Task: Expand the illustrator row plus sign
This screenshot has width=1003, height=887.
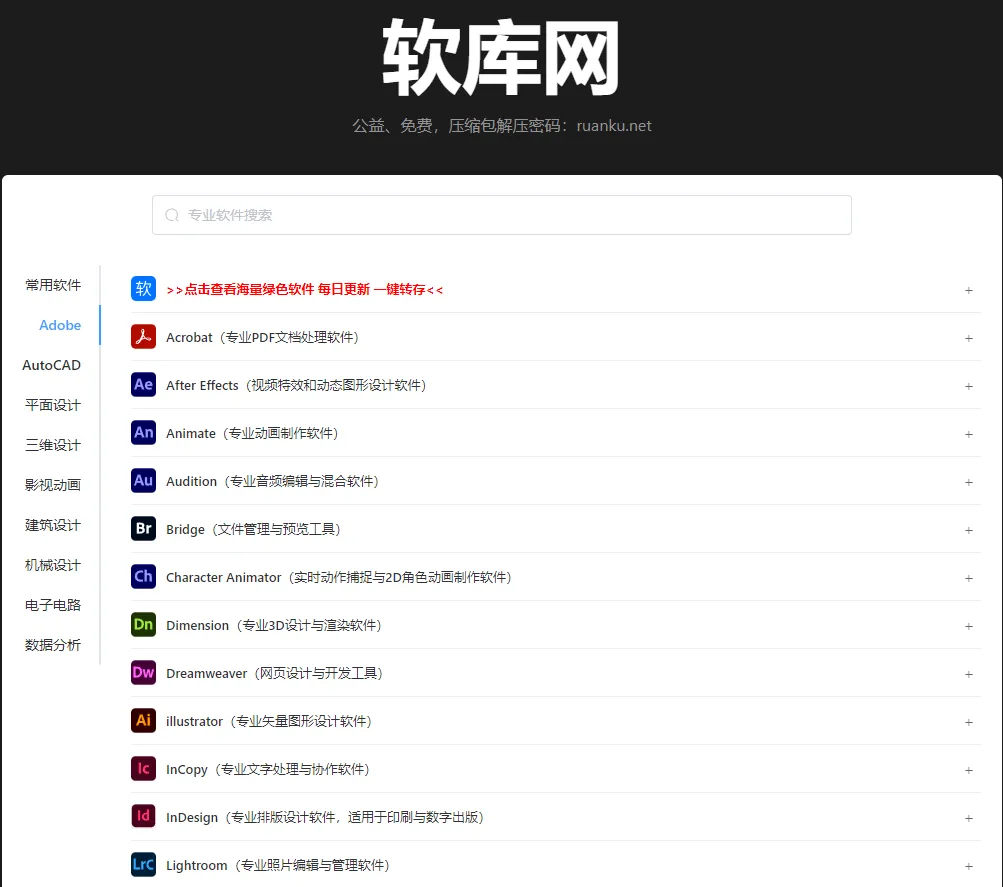Action: tap(968, 722)
